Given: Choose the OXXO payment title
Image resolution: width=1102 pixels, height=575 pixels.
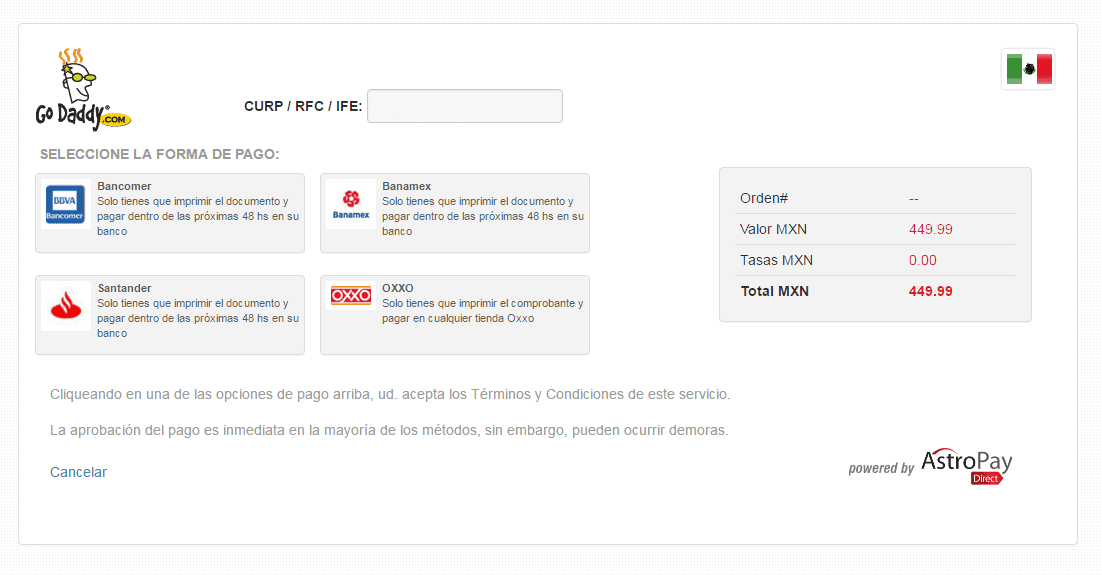Looking at the screenshot, I should click(x=398, y=288).
